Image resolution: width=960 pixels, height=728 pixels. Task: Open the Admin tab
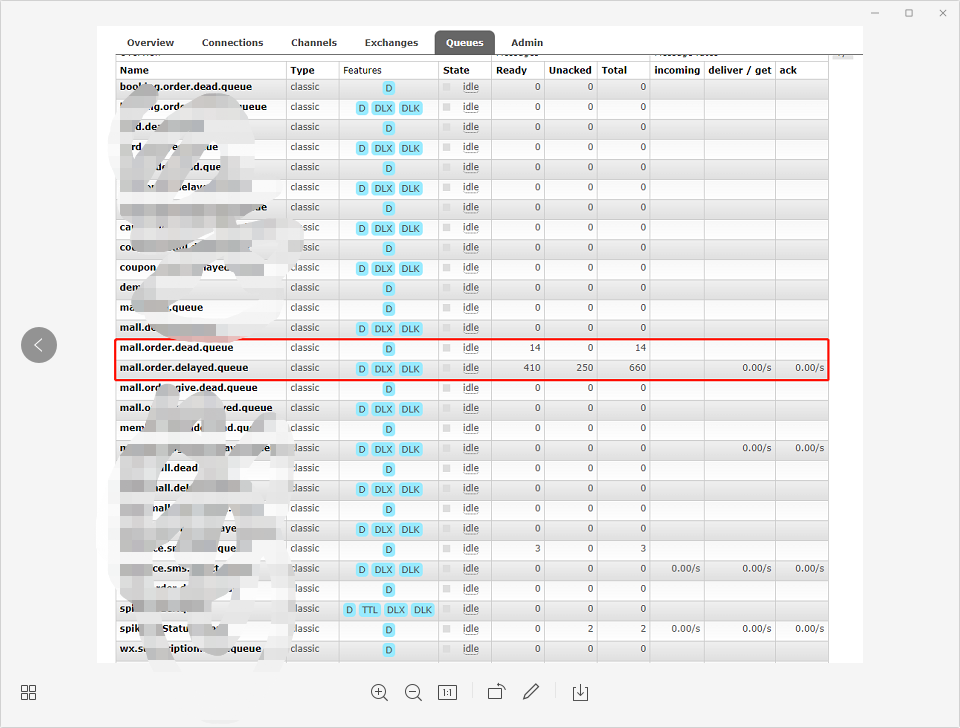[x=527, y=43]
